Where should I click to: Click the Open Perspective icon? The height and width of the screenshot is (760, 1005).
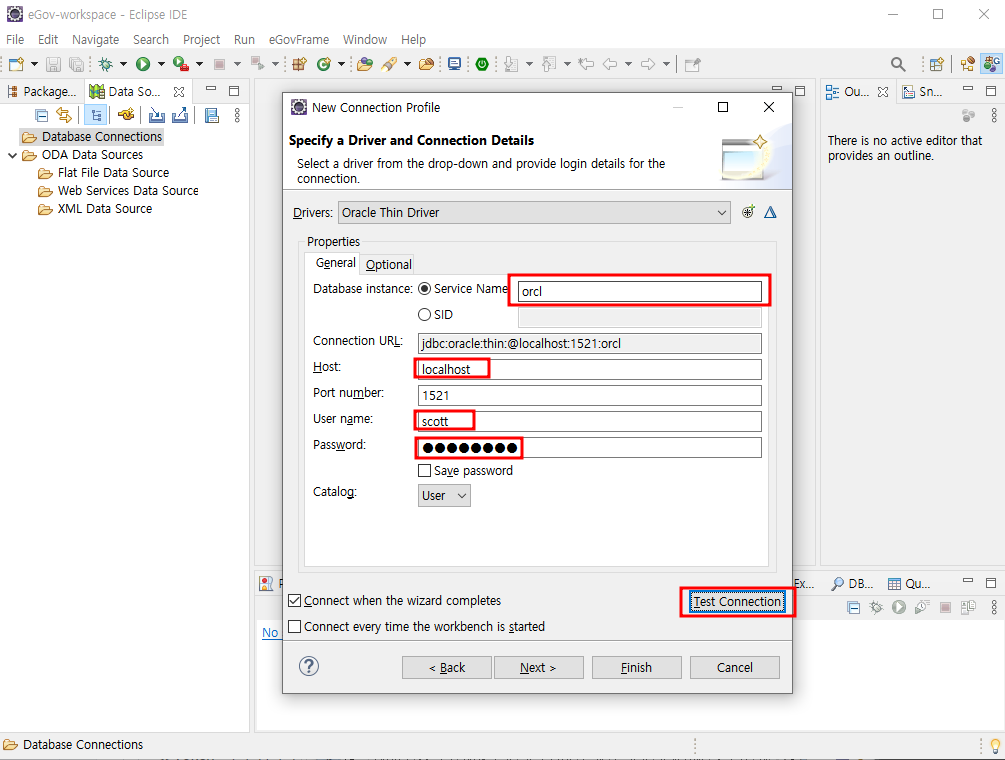pos(936,64)
